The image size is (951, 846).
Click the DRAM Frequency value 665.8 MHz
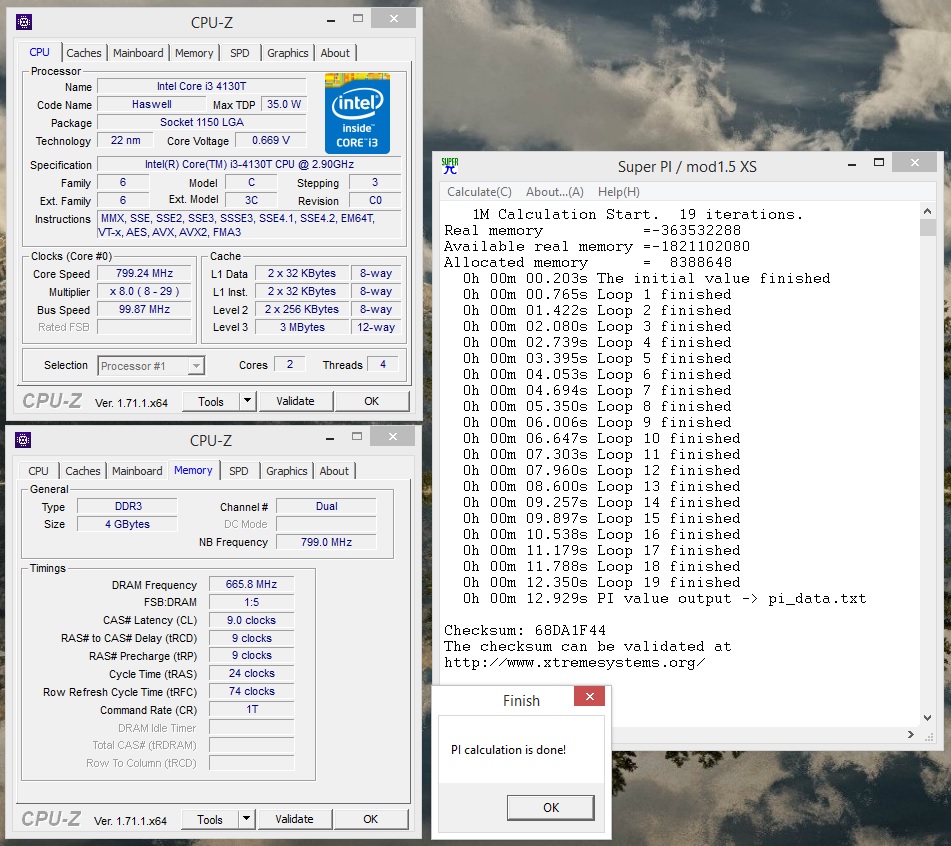251,584
